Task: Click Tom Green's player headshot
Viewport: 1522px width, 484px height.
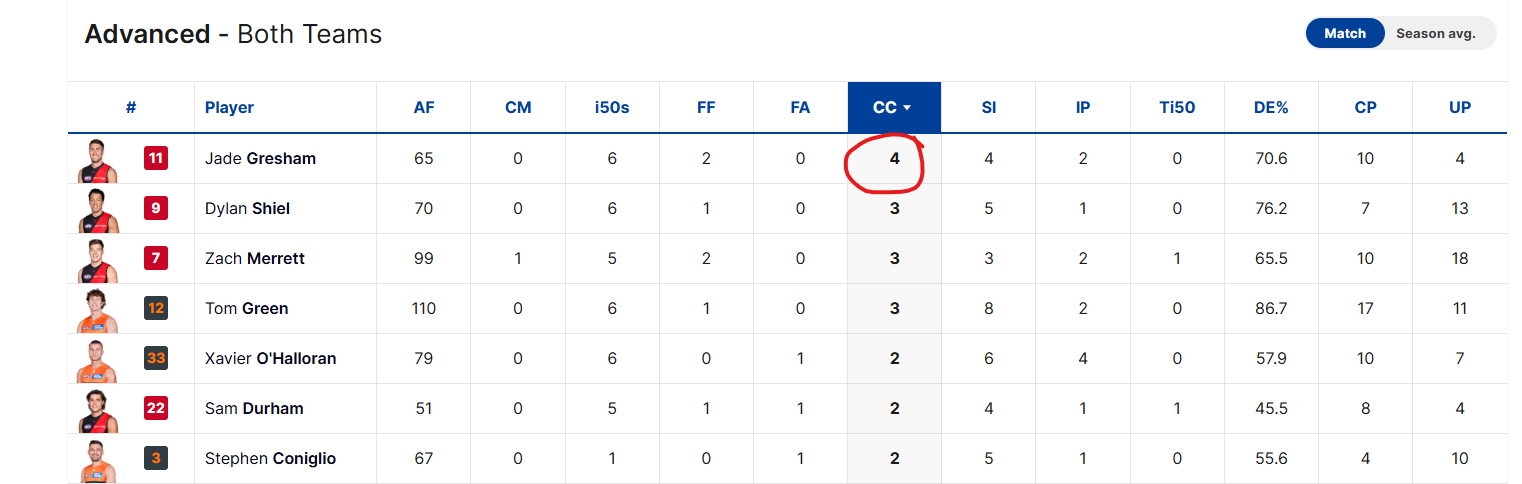Action: pos(97,310)
